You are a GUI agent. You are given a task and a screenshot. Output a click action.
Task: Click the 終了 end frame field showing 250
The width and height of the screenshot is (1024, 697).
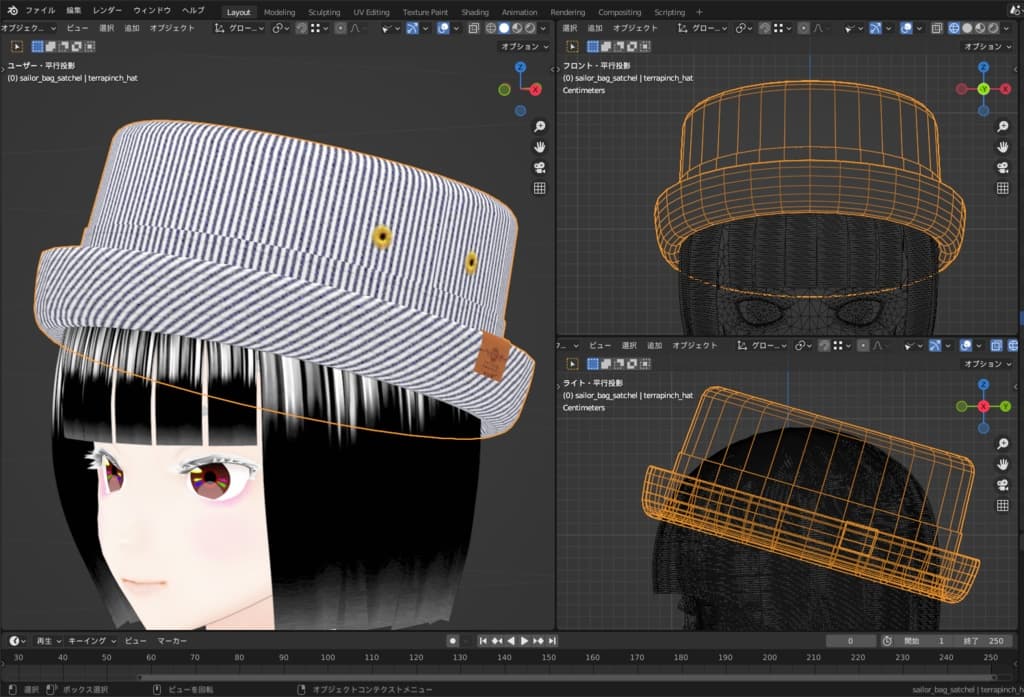(x=983, y=640)
